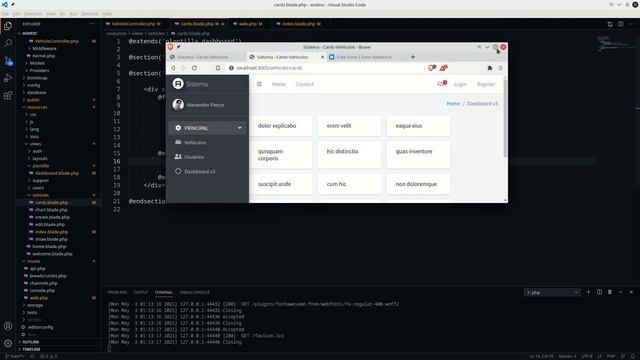Click the Home link in the page navbar
Screen dimensions: 640x360
pyautogui.click(x=279, y=84)
